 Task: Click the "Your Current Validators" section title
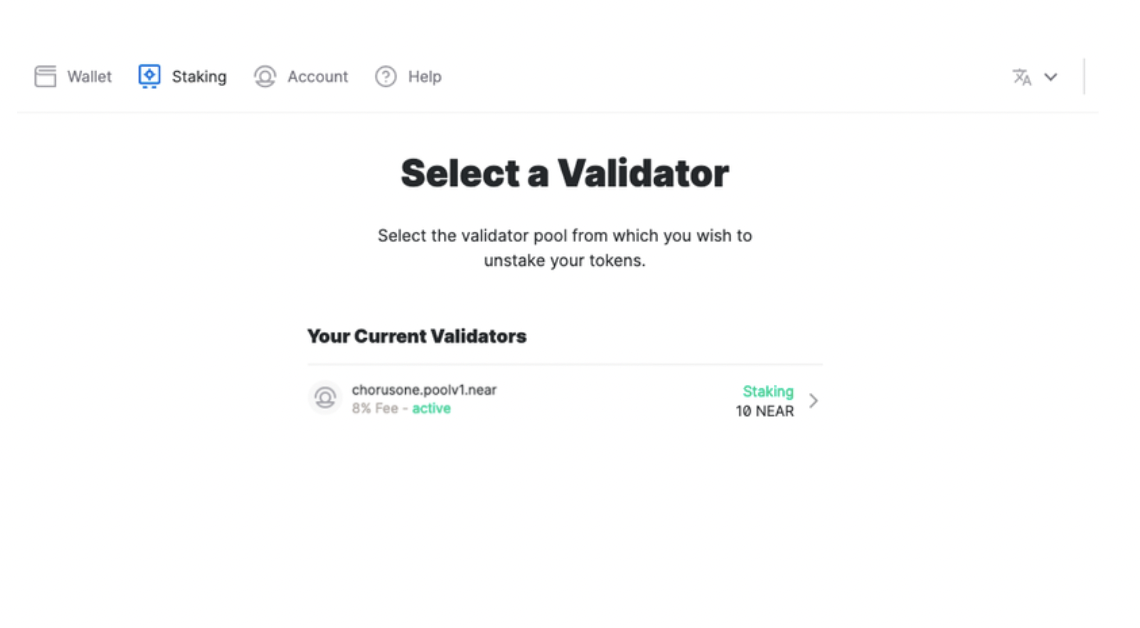tap(416, 336)
